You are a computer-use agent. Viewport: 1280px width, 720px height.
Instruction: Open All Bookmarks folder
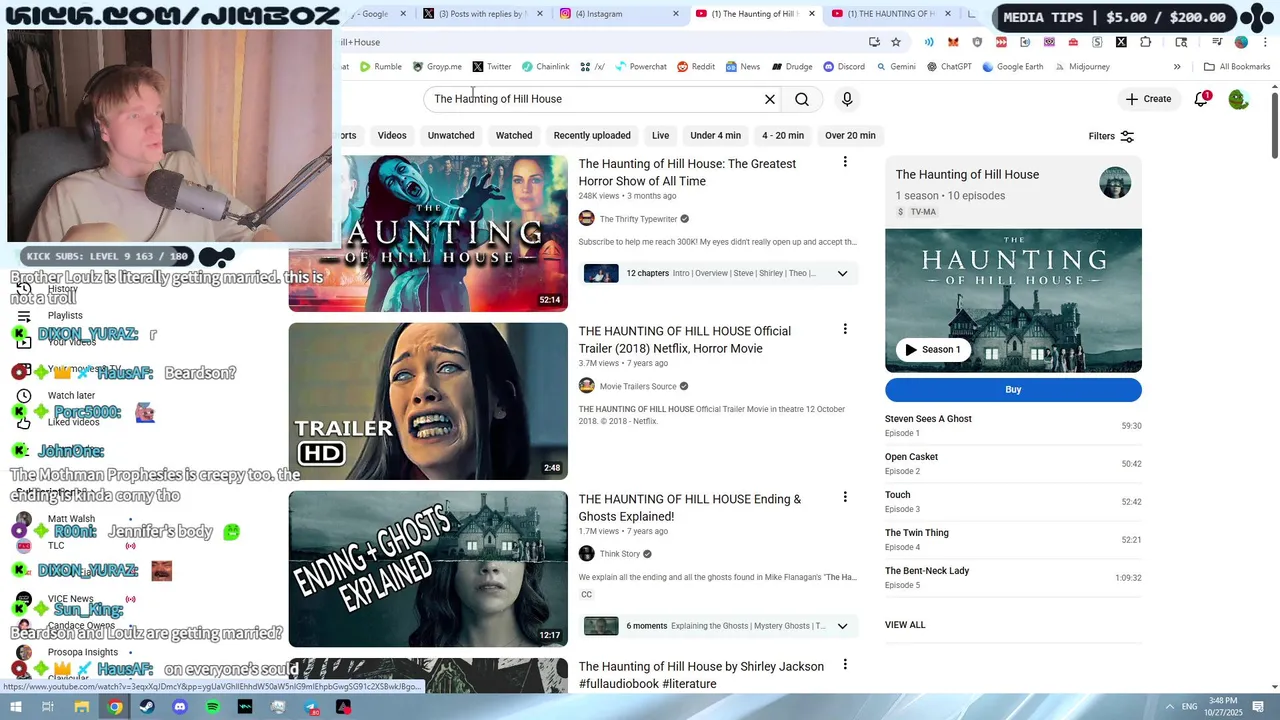click(1237, 67)
